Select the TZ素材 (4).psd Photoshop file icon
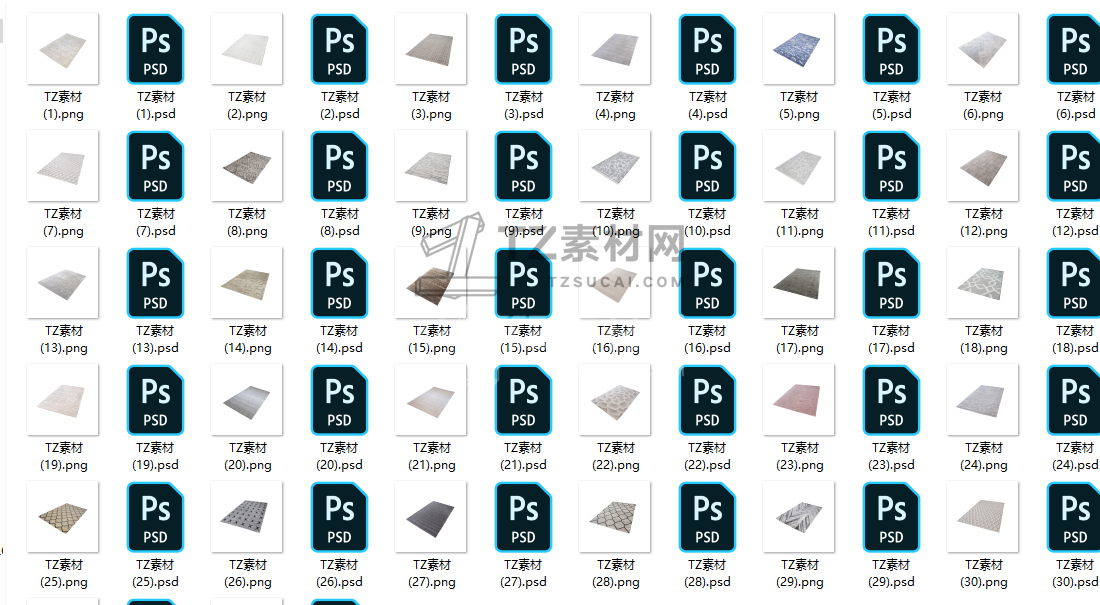This screenshot has width=1100, height=605. pos(707,49)
